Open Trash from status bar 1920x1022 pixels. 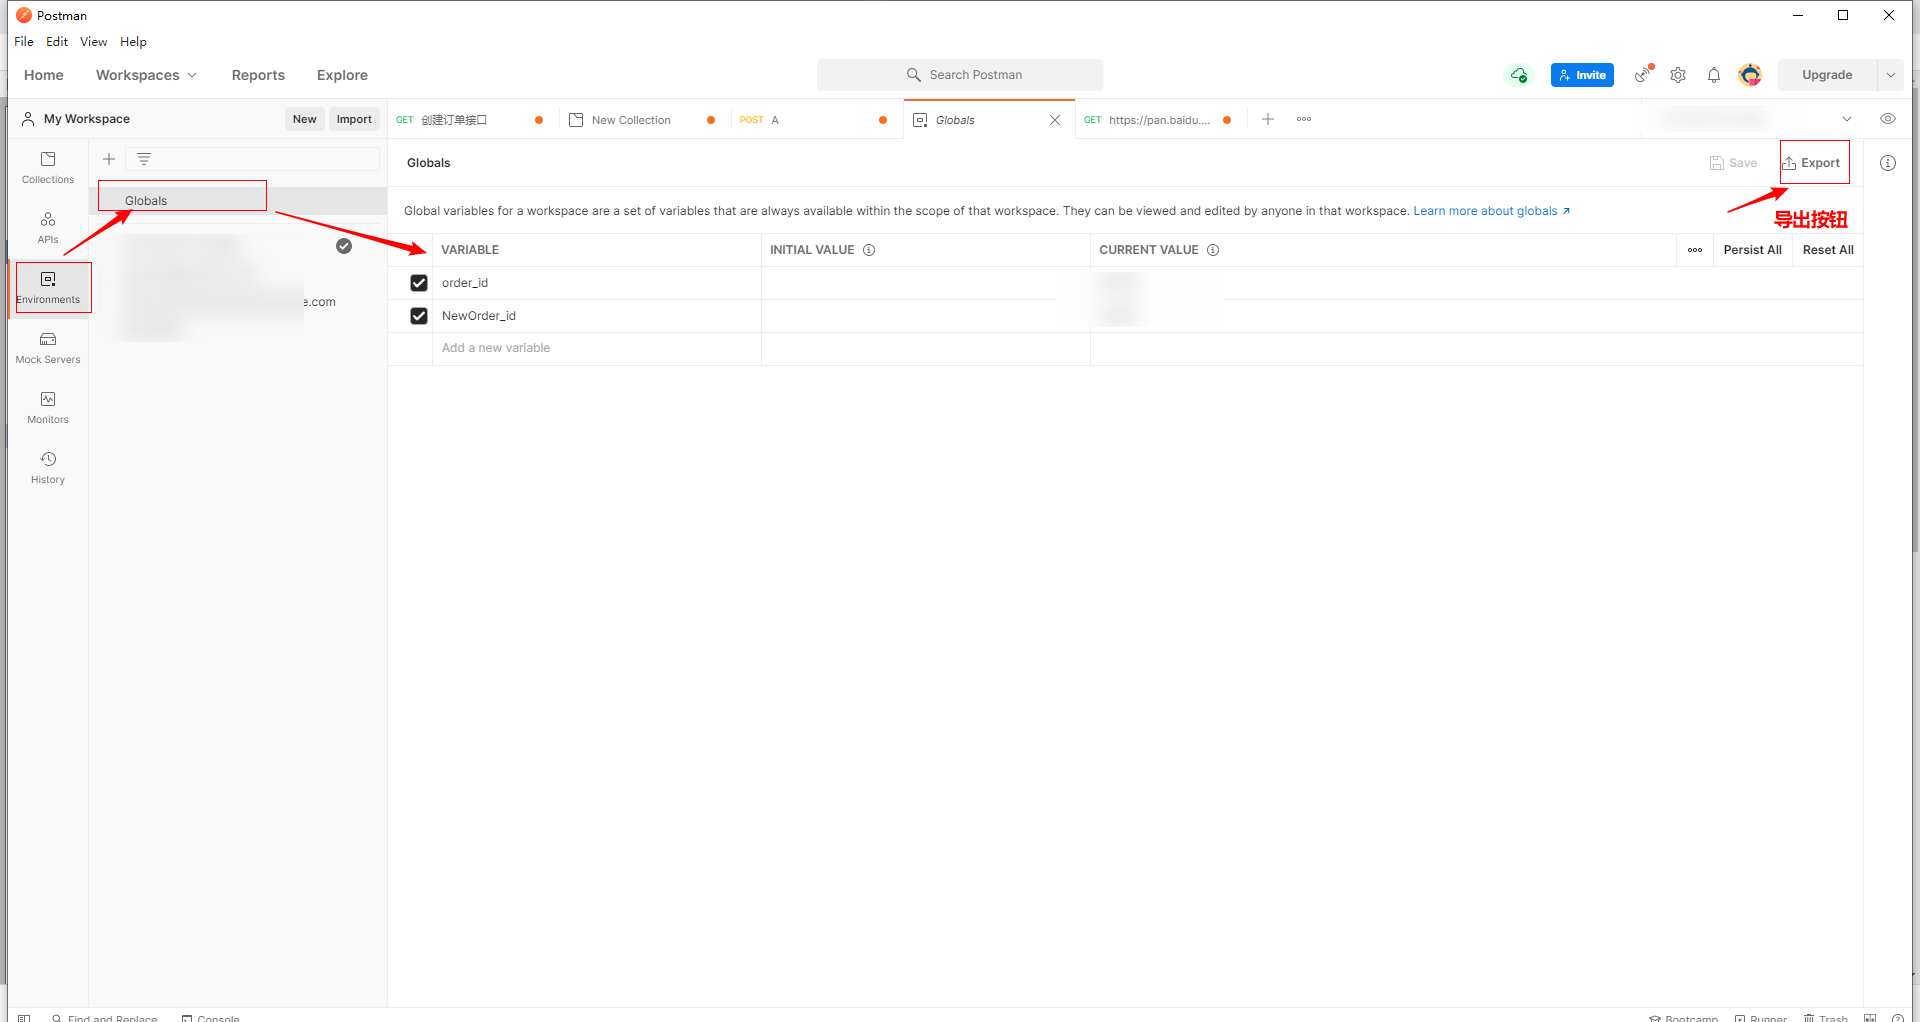click(x=1826, y=1018)
